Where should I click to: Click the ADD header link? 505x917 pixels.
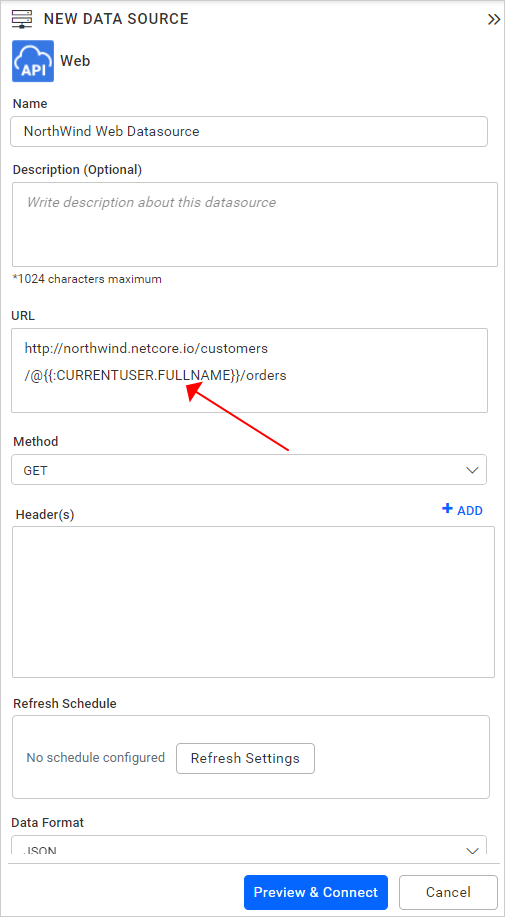click(462, 510)
